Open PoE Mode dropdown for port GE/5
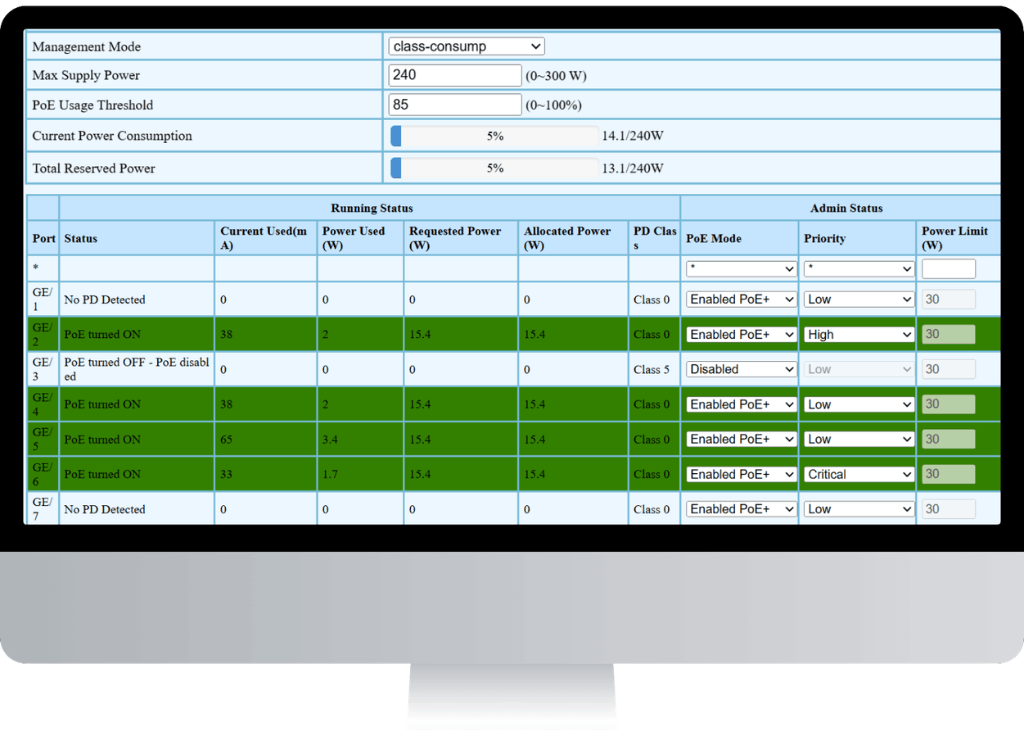Viewport: 1024px width, 730px height. point(741,439)
